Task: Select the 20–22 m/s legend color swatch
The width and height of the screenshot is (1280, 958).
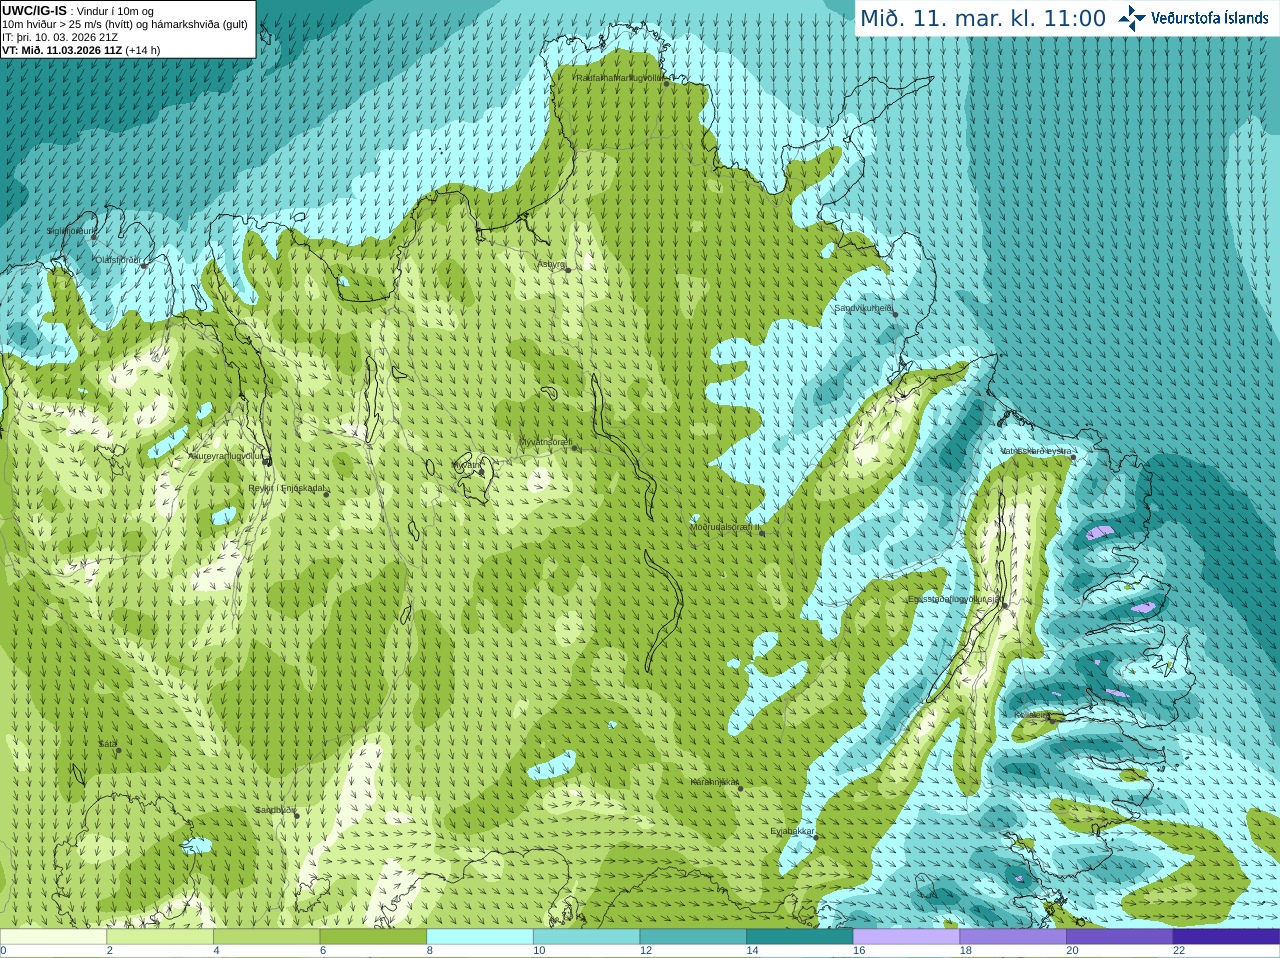Action: (1120, 937)
